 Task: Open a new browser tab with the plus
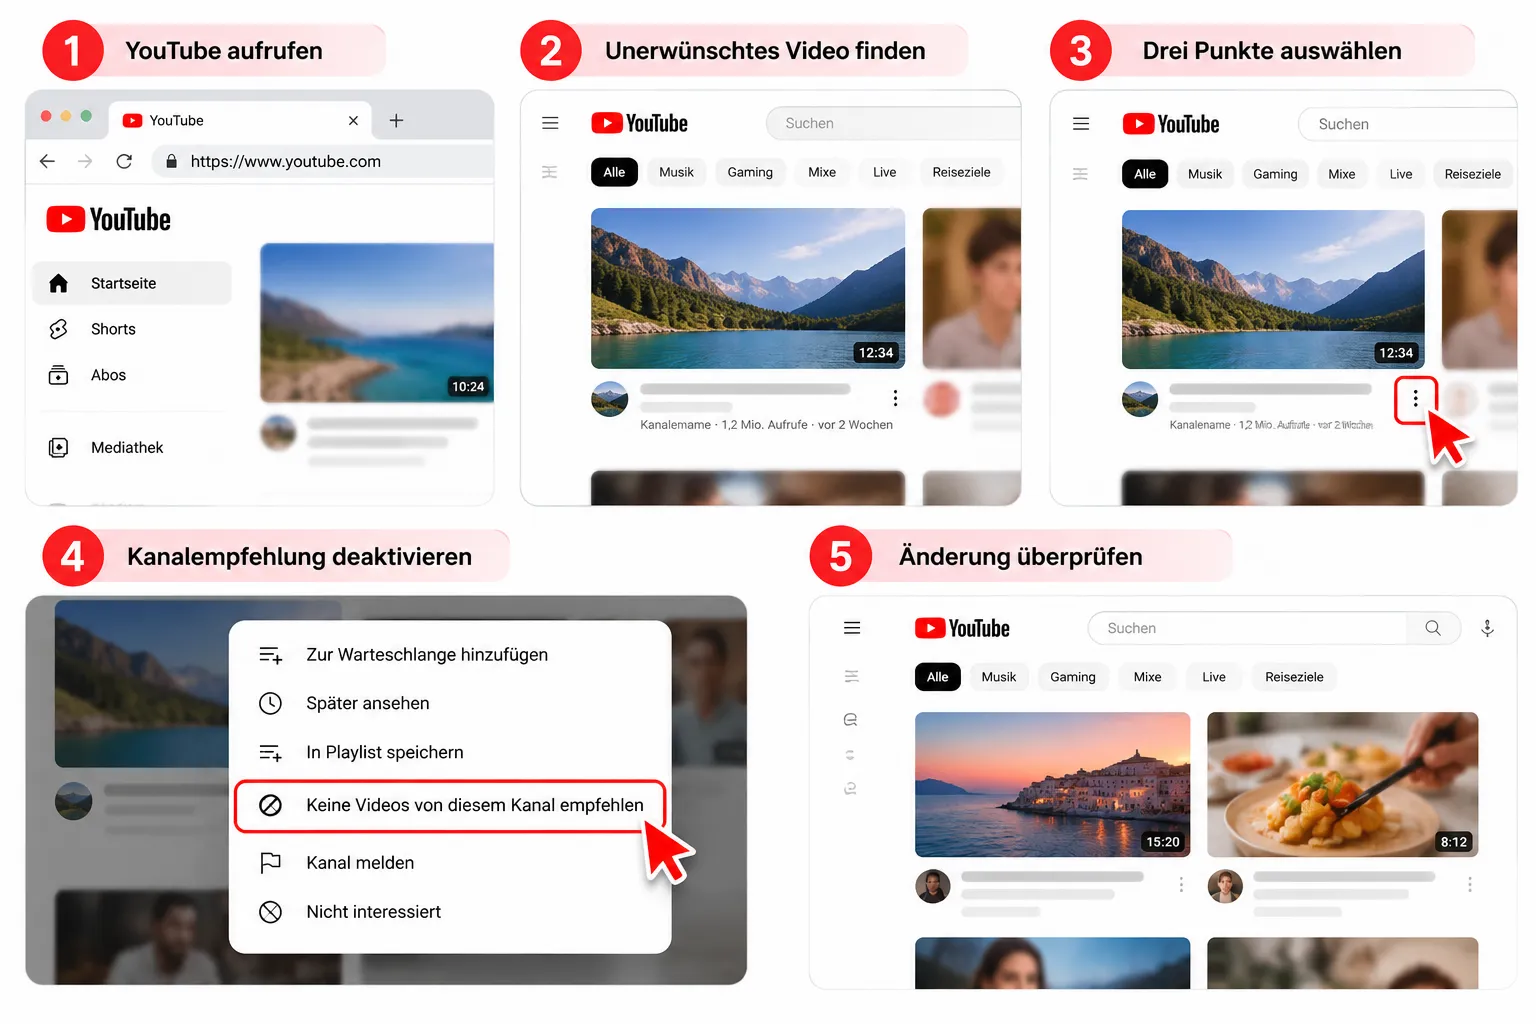(396, 120)
